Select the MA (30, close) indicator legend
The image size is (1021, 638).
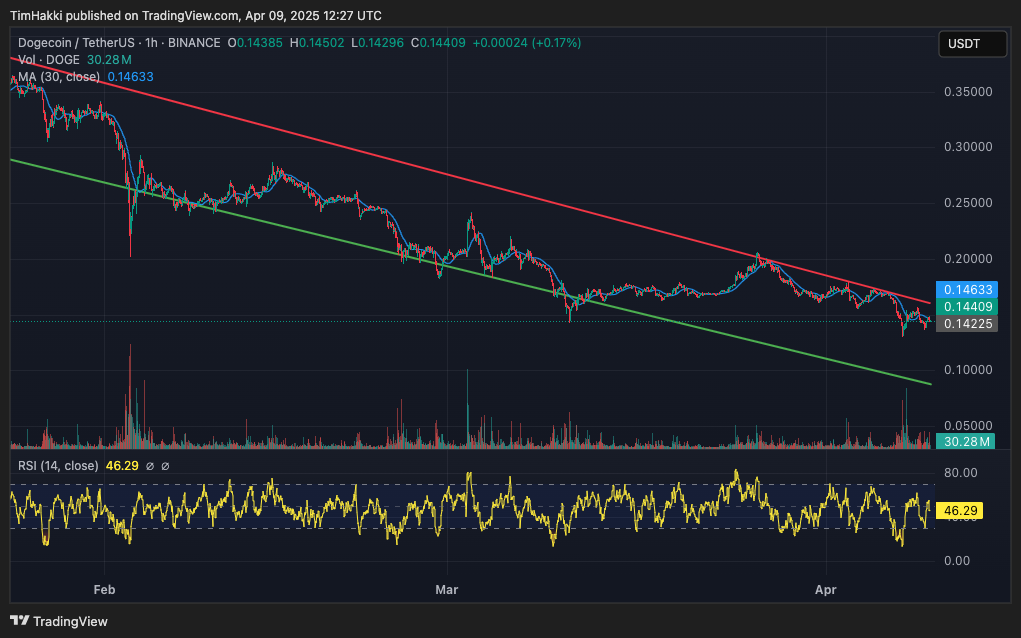point(59,77)
